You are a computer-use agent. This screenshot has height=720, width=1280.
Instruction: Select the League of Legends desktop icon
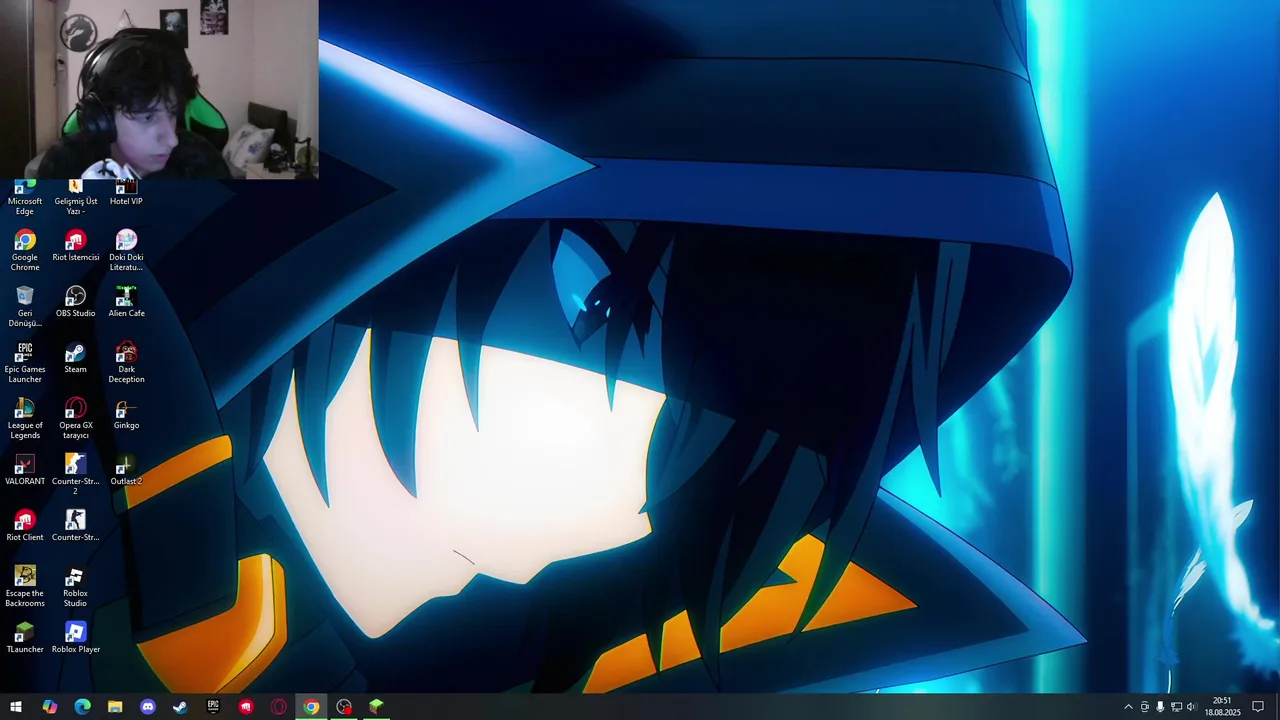pos(25,419)
